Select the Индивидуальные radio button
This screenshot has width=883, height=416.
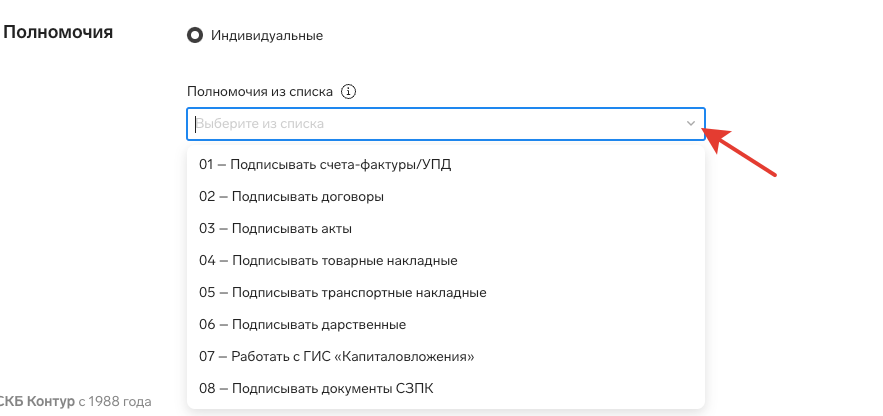(195, 35)
